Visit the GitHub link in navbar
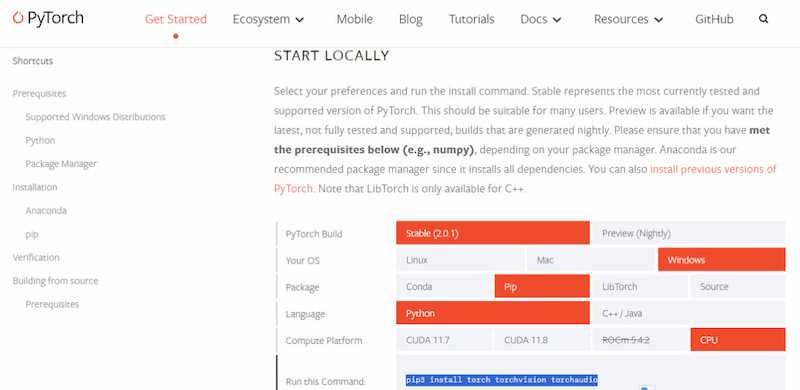 (x=714, y=19)
